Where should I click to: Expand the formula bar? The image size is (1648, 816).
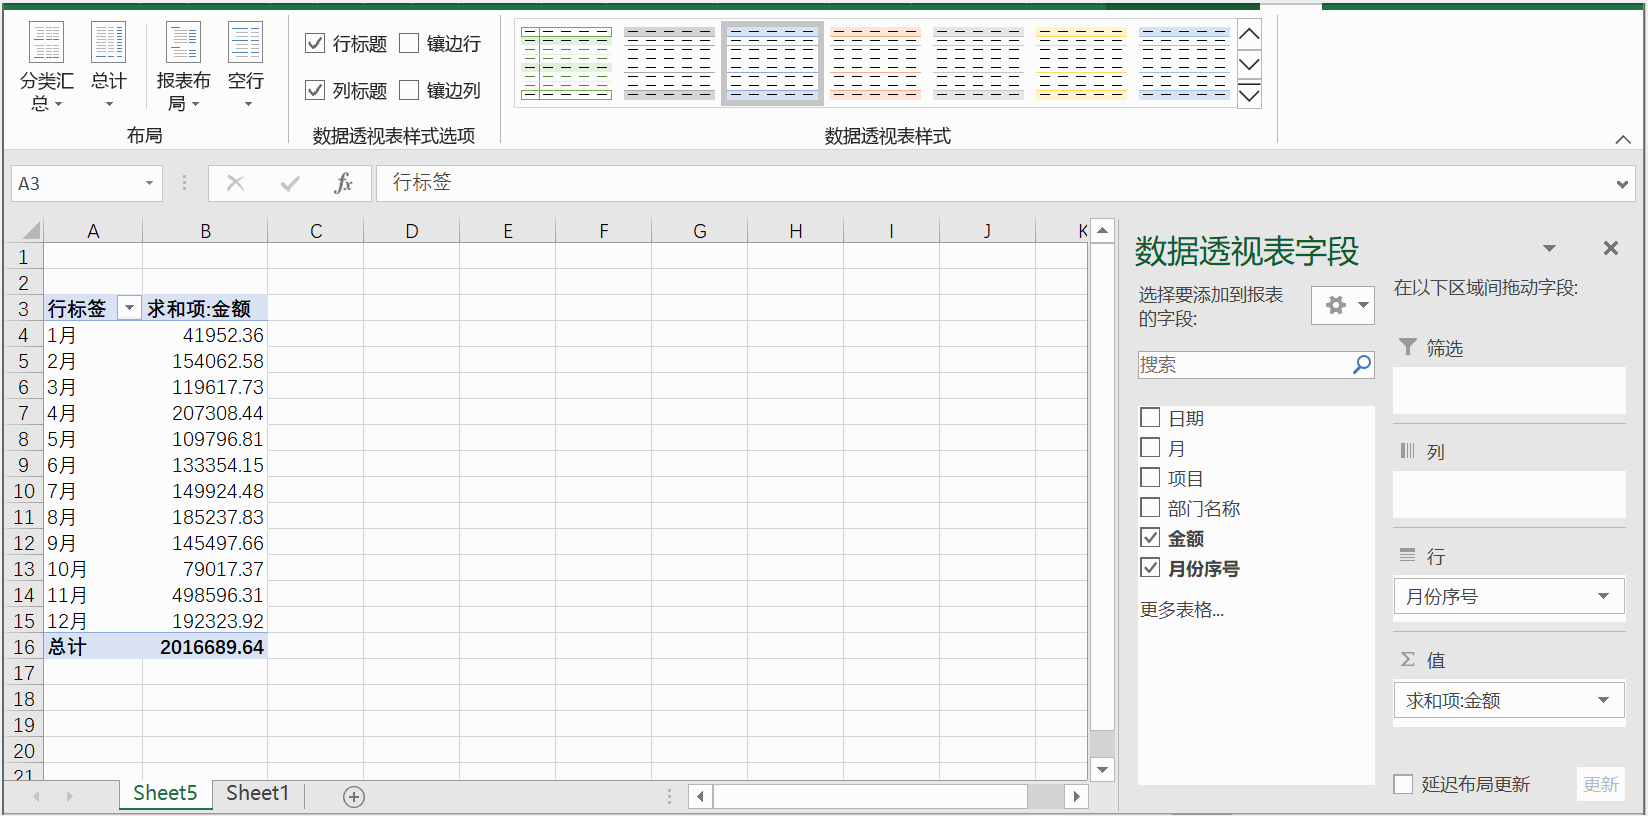pyautogui.click(x=1622, y=184)
